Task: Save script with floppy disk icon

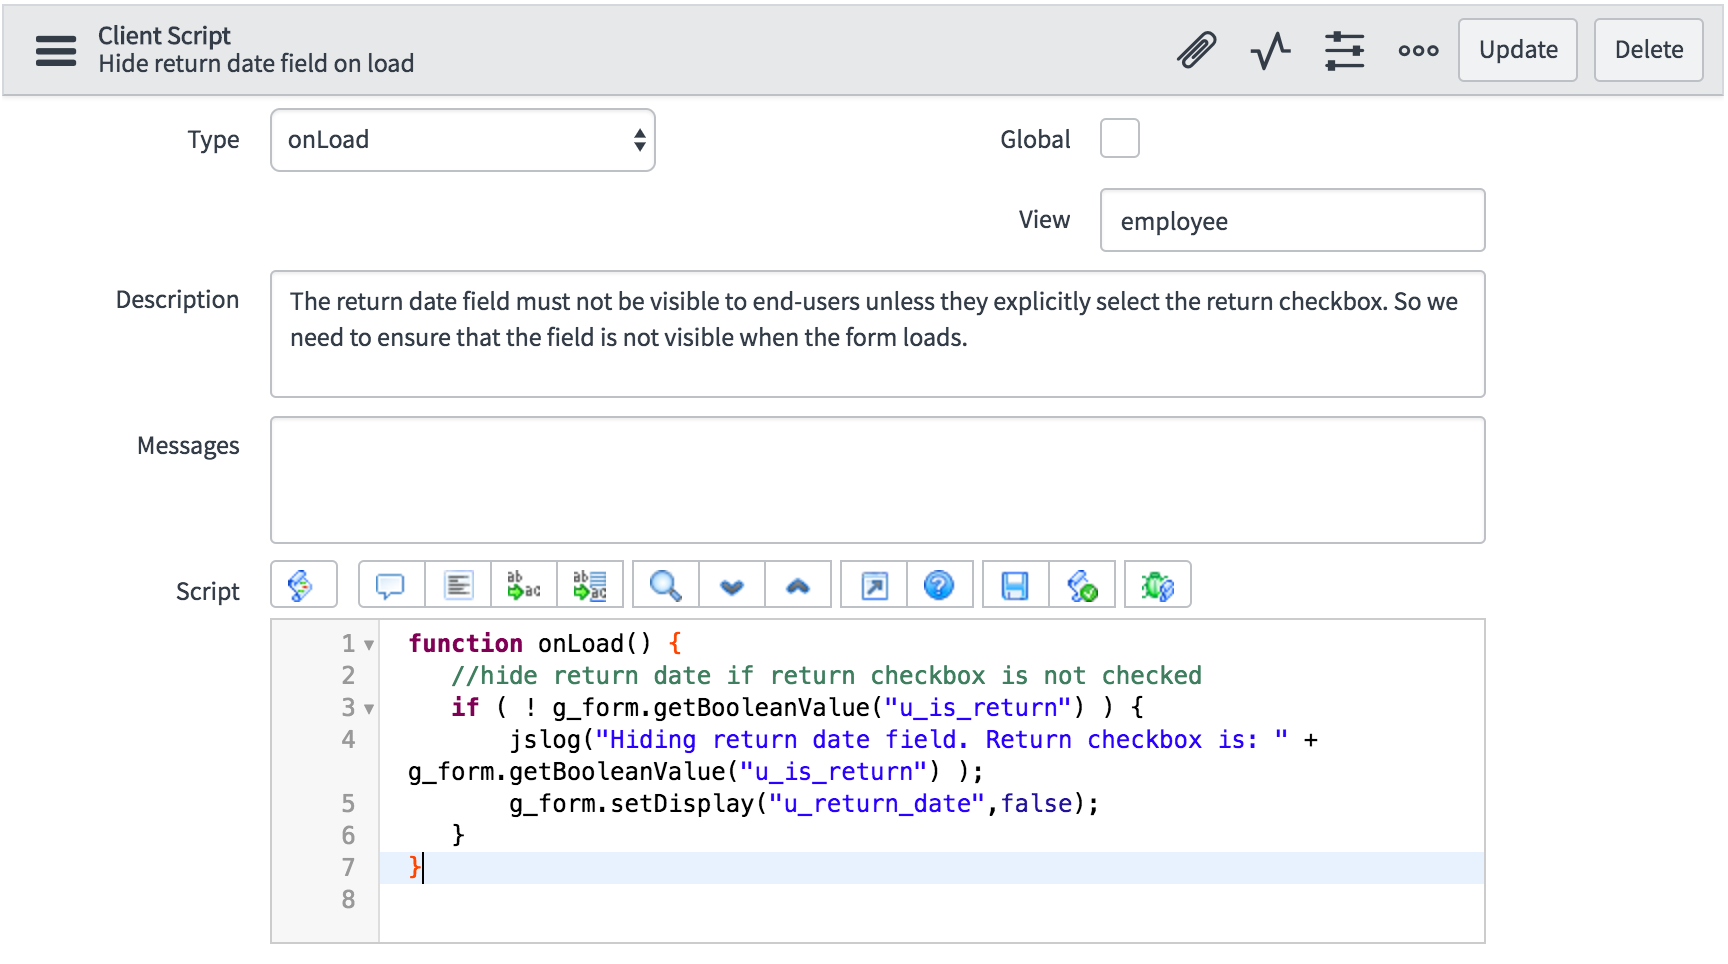Action: pos(1015,585)
